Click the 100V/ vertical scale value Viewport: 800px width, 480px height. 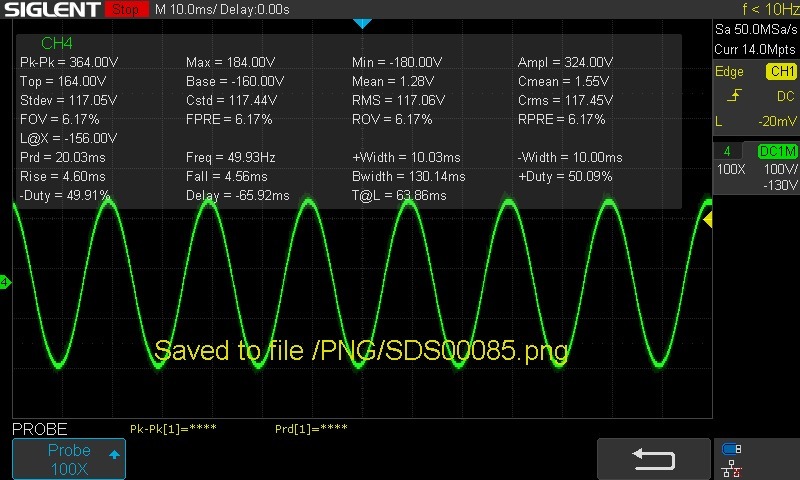[x=781, y=169]
